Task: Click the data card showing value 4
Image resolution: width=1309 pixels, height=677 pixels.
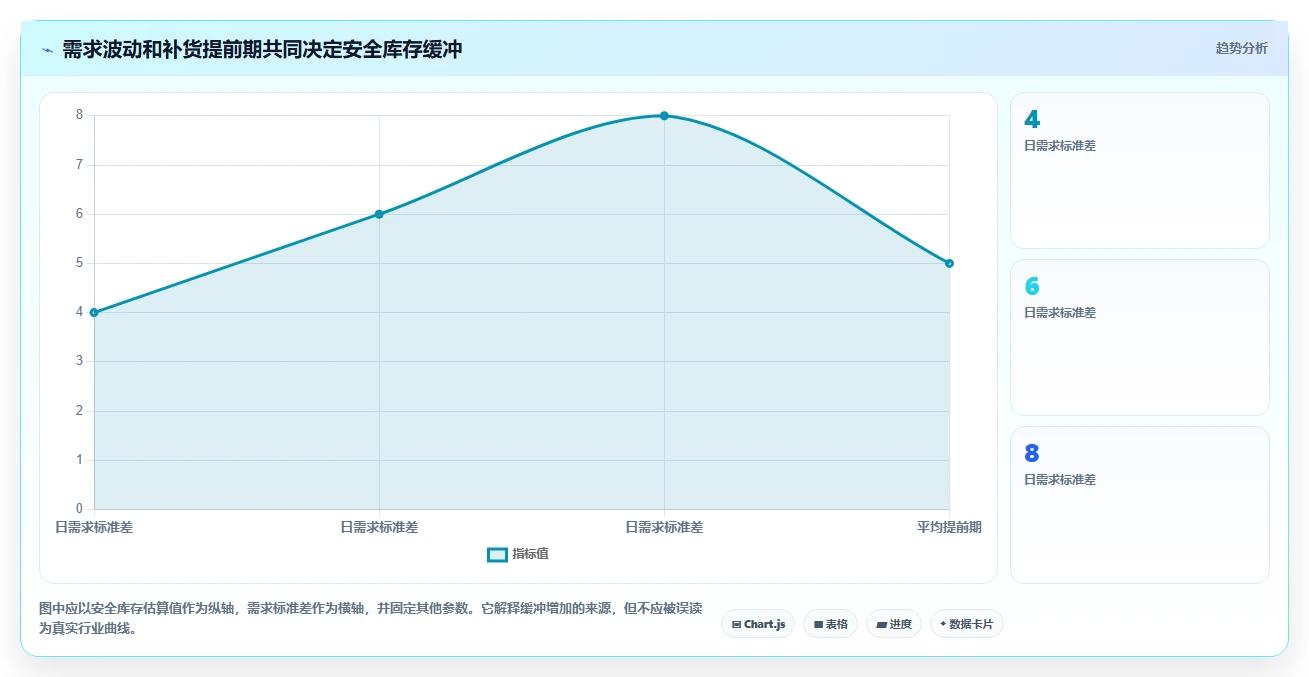Action: [1139, 170]
